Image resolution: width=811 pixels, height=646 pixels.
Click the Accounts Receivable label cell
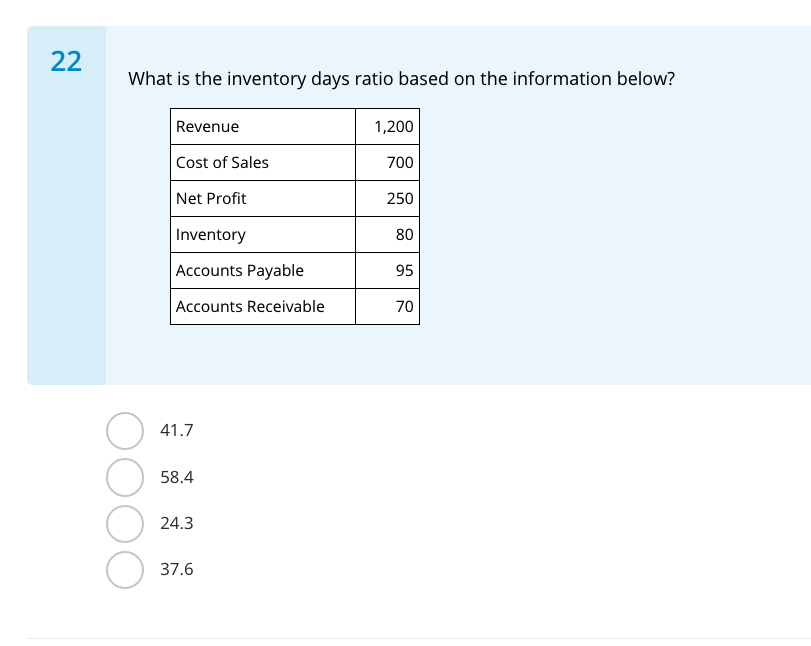point(262,307)
